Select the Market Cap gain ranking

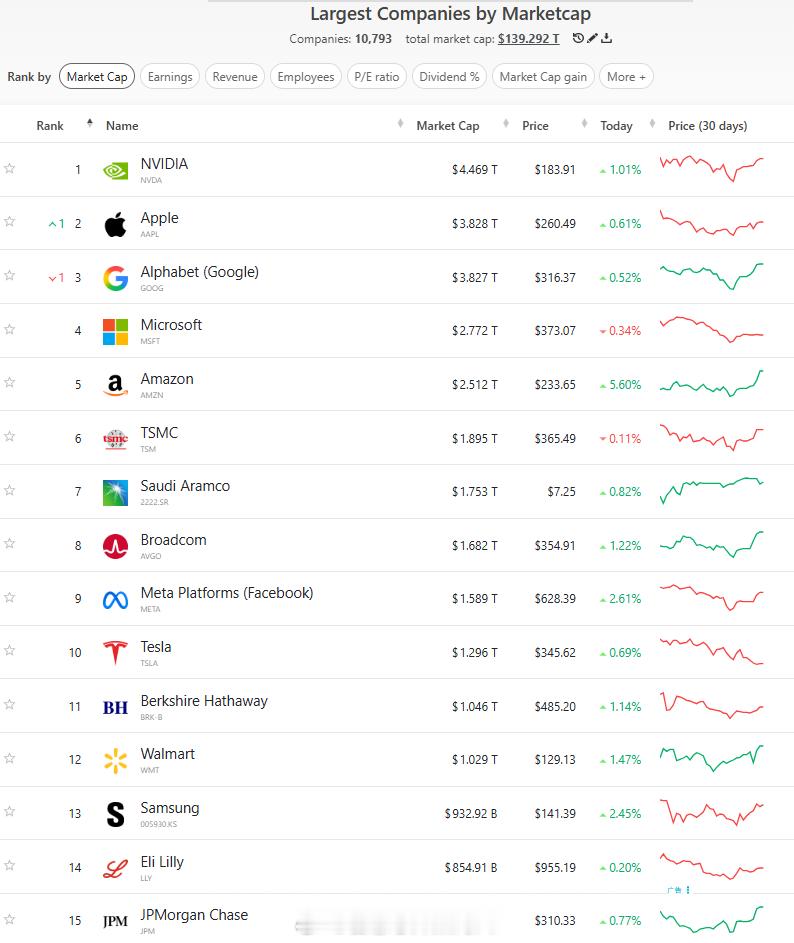(x=544, y=77)
